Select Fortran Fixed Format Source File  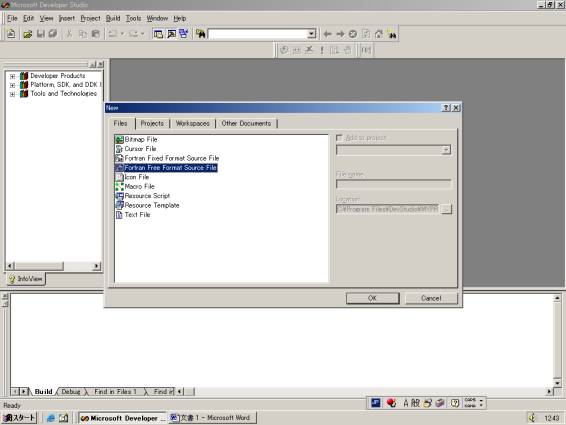coord(171,158)
